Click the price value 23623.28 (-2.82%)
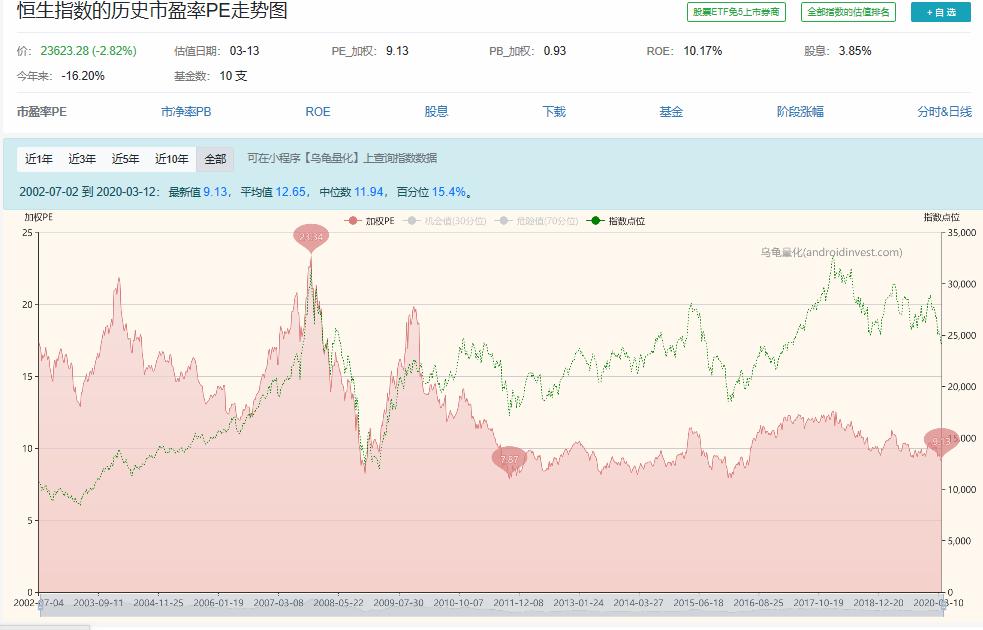The image size is (983, 630). [88, 51]
